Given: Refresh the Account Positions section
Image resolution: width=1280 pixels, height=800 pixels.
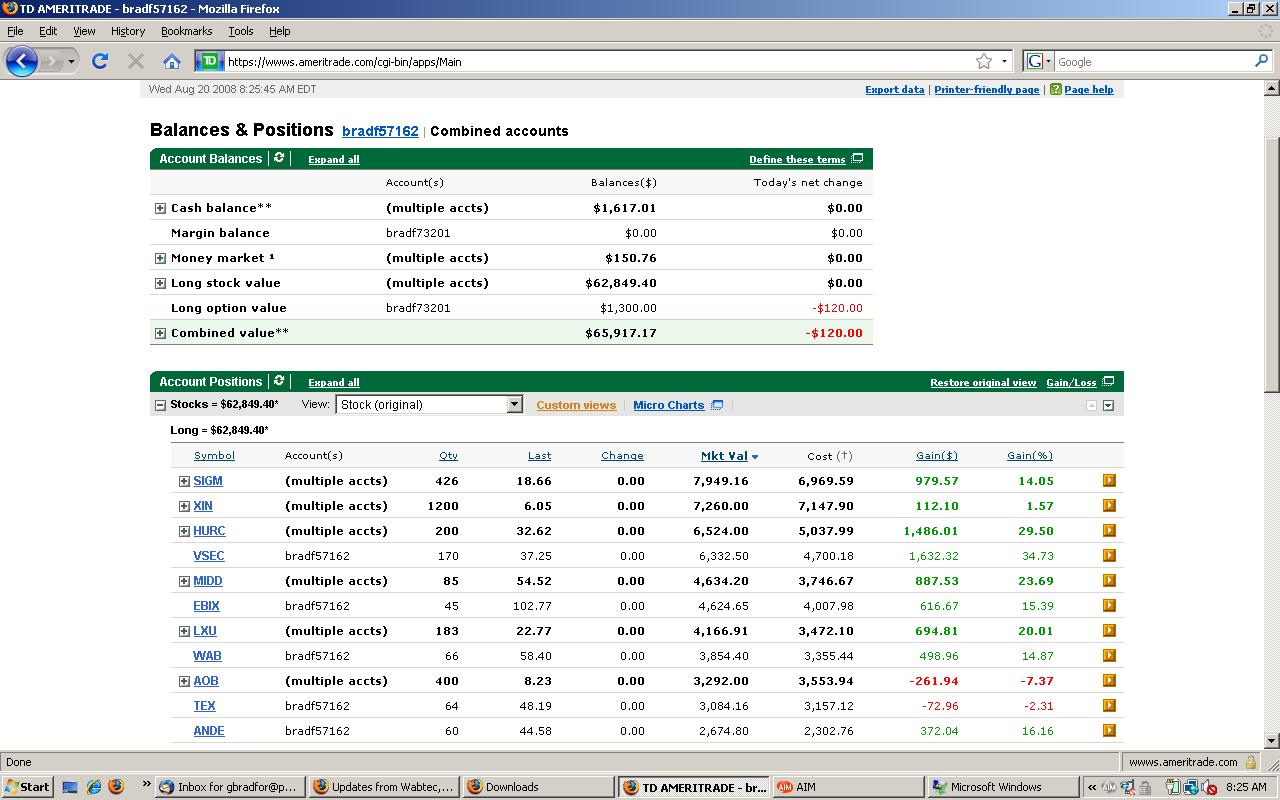Looking at the screenshot, I should tap(279, 381).
